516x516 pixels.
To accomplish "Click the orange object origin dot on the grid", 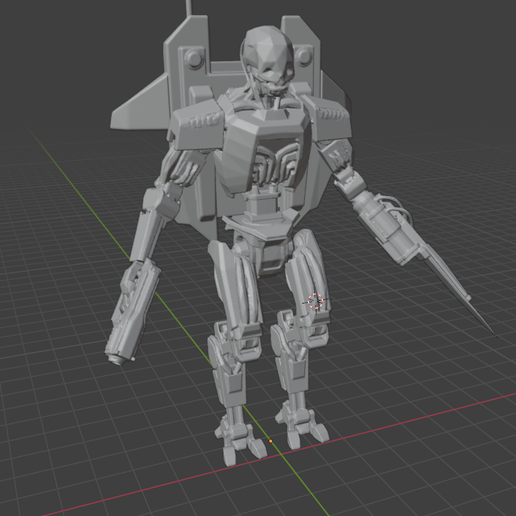I will click(x=271, y=441).
